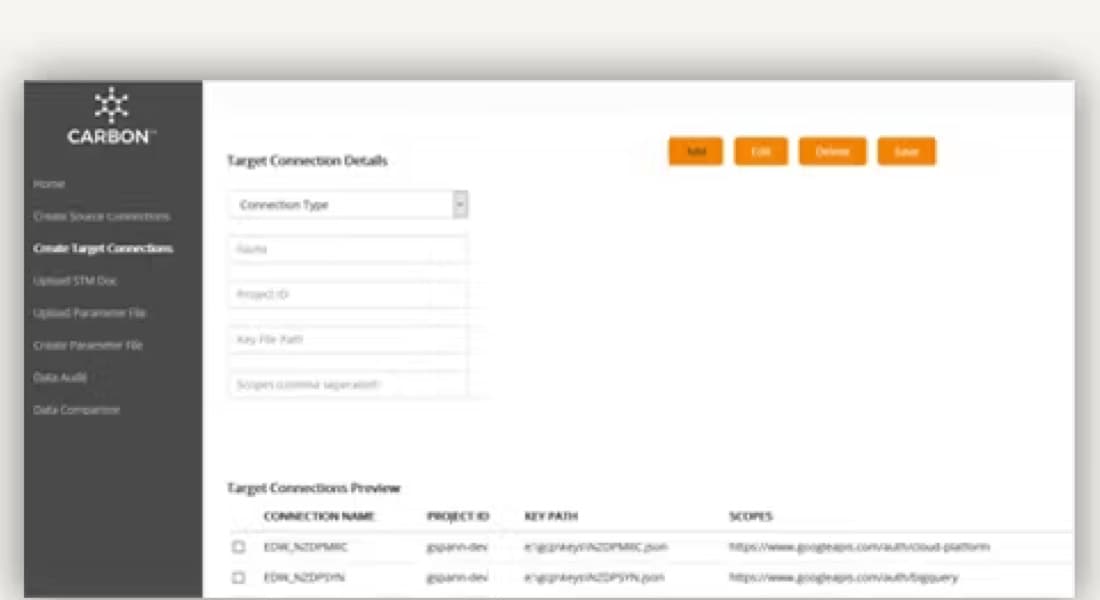Go to Data Audit page
Viewport: 1100px width, 600px height.
(60, 377)
